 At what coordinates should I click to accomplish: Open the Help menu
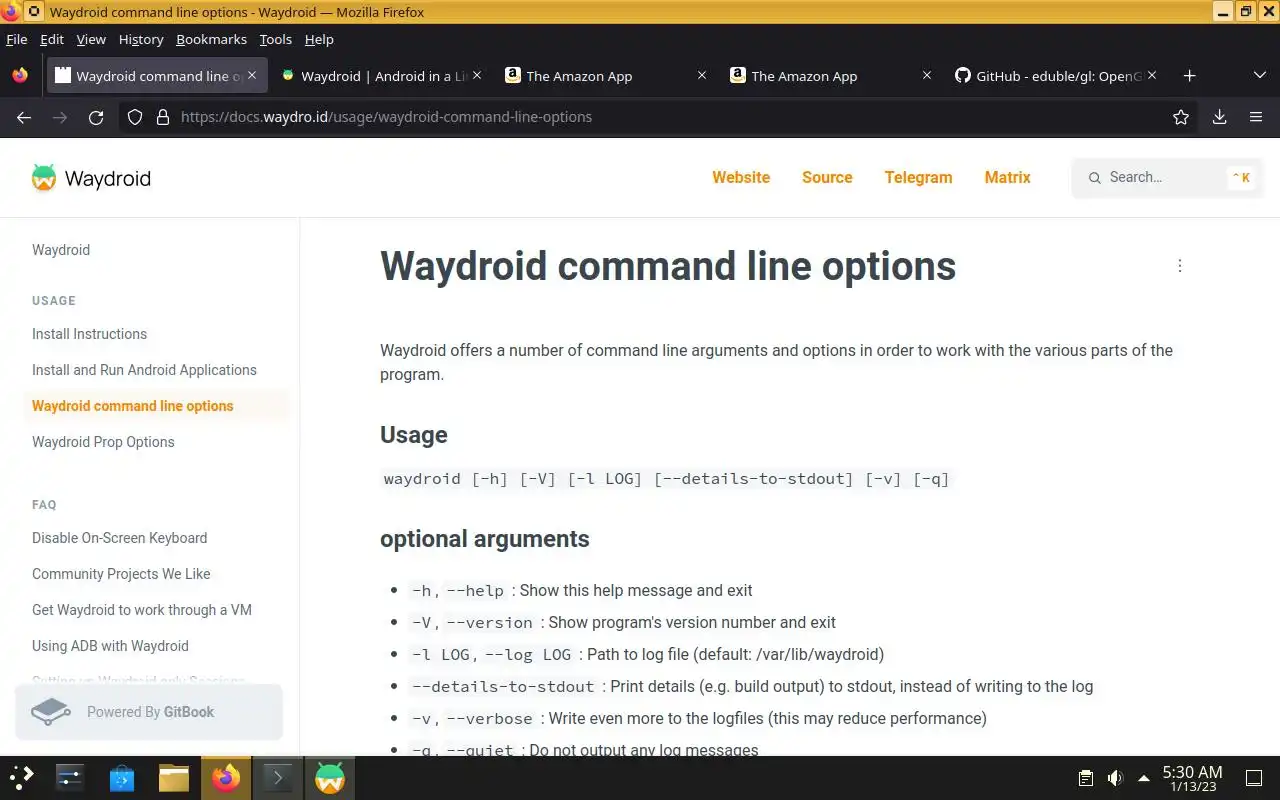pos(319,39)
